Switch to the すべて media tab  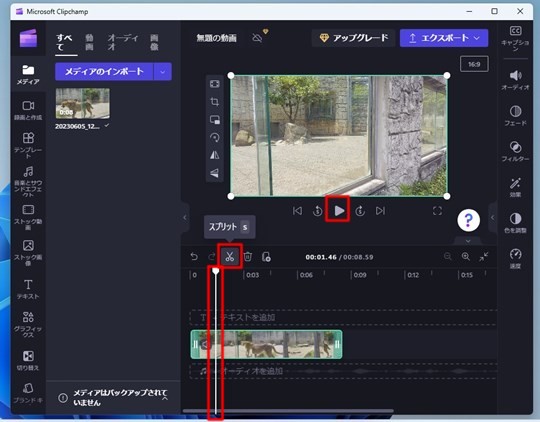(x=65, y=42)
